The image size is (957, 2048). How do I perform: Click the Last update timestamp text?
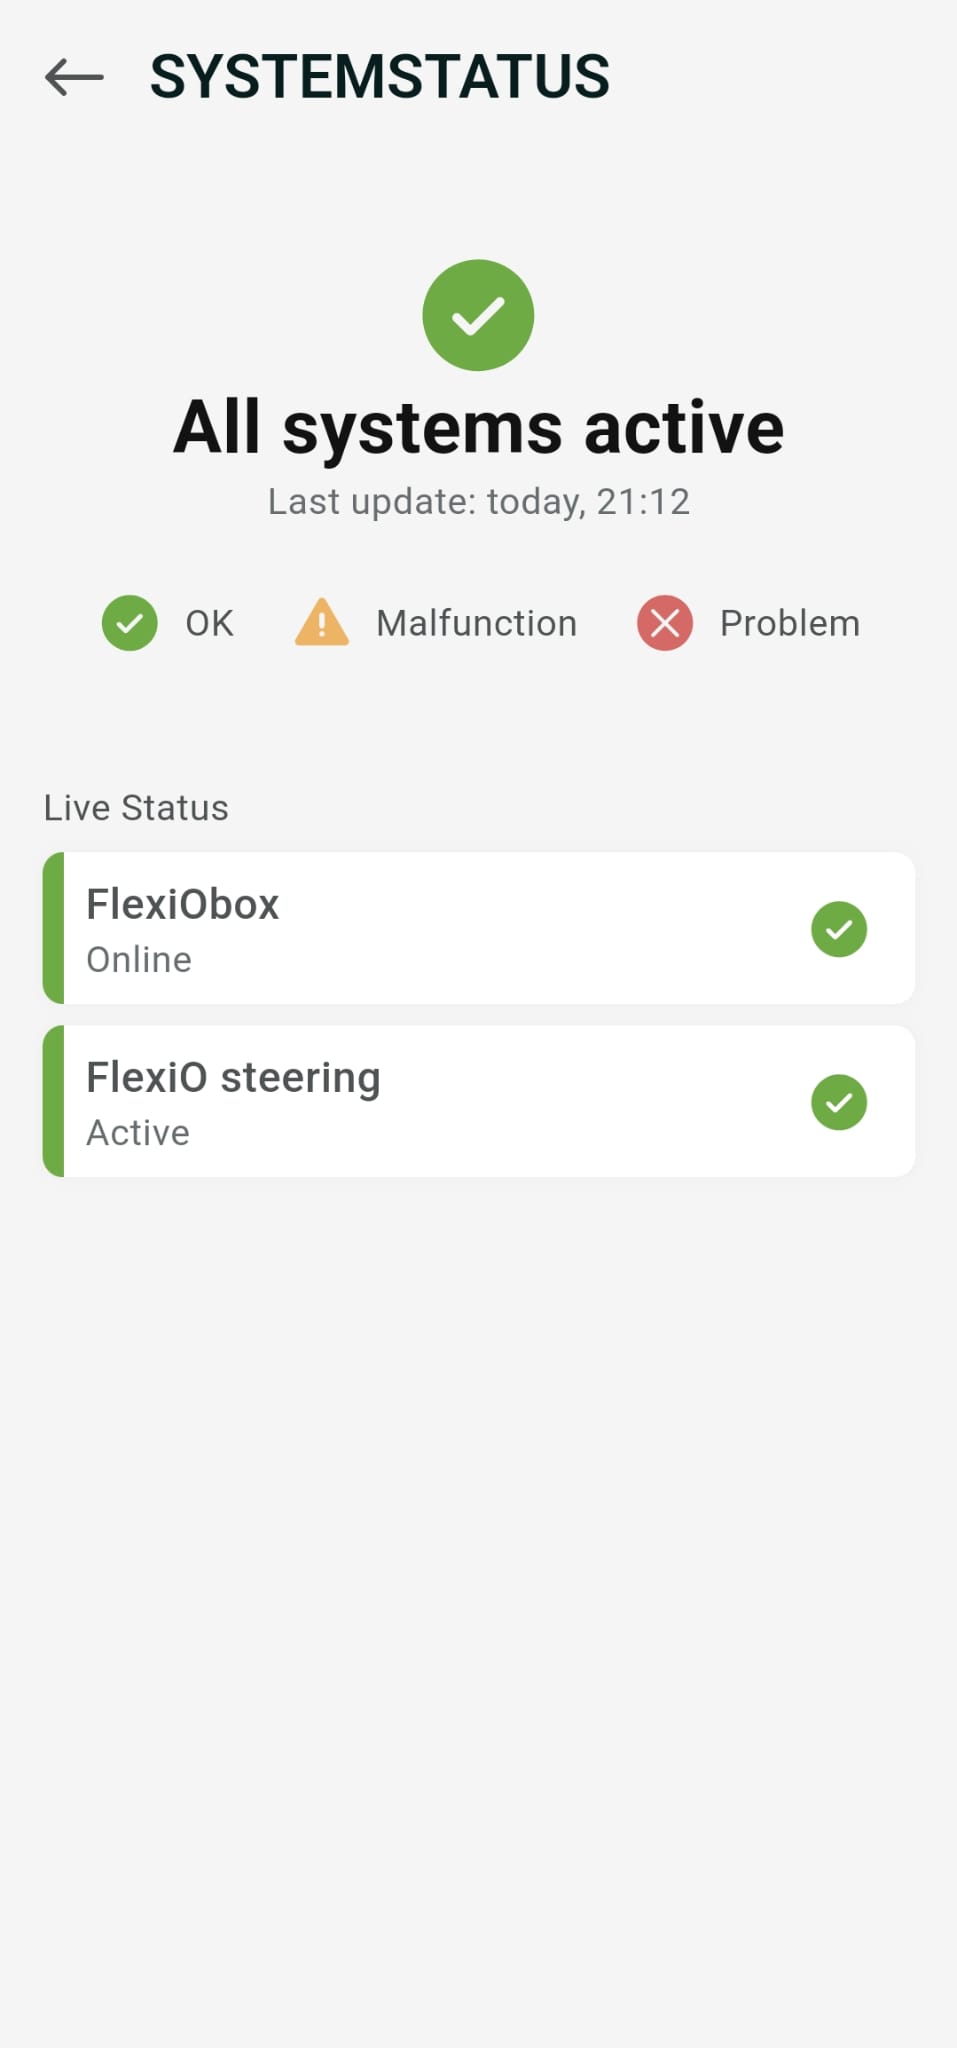tap(478, 501)
